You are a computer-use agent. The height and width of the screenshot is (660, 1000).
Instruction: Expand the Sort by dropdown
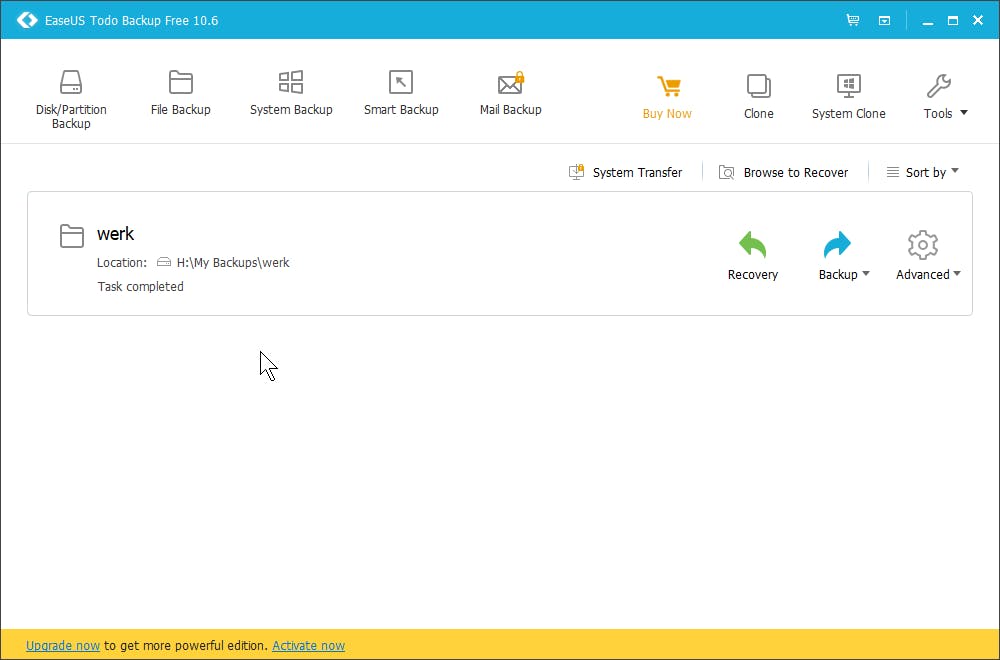point(922,172)
